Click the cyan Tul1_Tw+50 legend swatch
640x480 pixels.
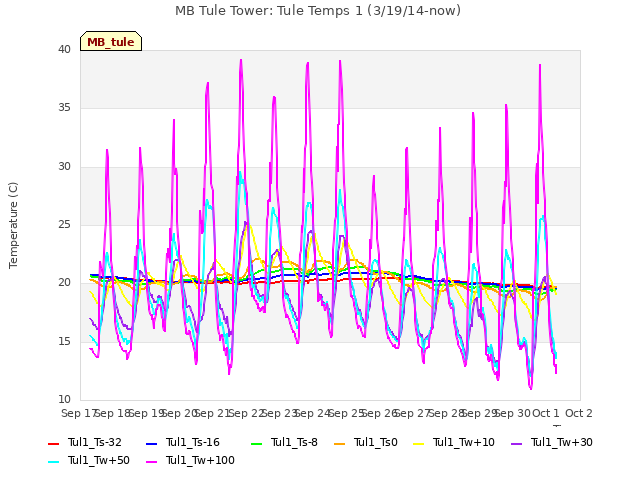pos(54,461)
